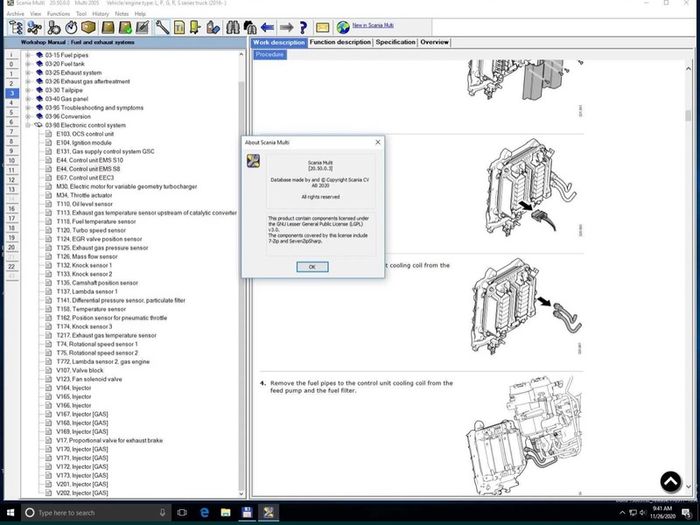Expand the 03-30 Tailpipe node

tap(28, 90)
